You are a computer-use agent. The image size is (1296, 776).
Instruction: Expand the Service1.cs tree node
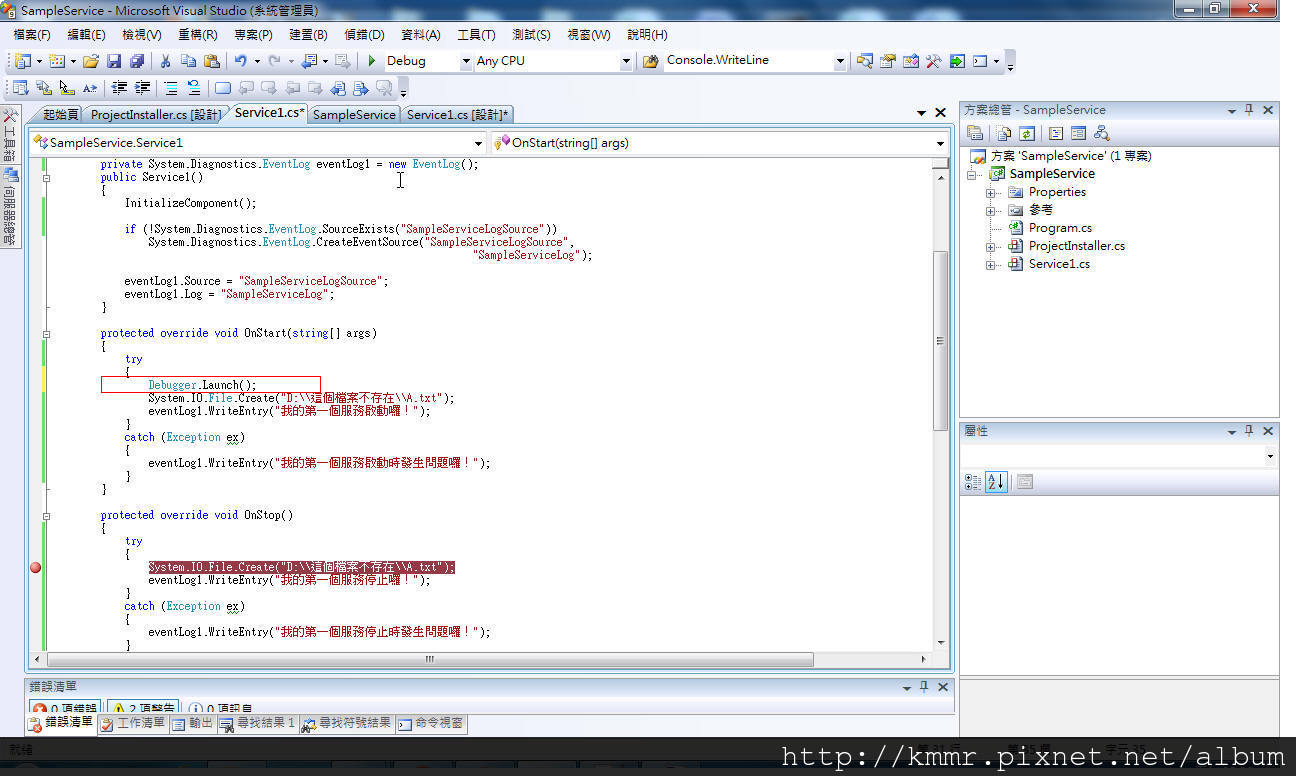pyautogui.click(x=991, y=264)
